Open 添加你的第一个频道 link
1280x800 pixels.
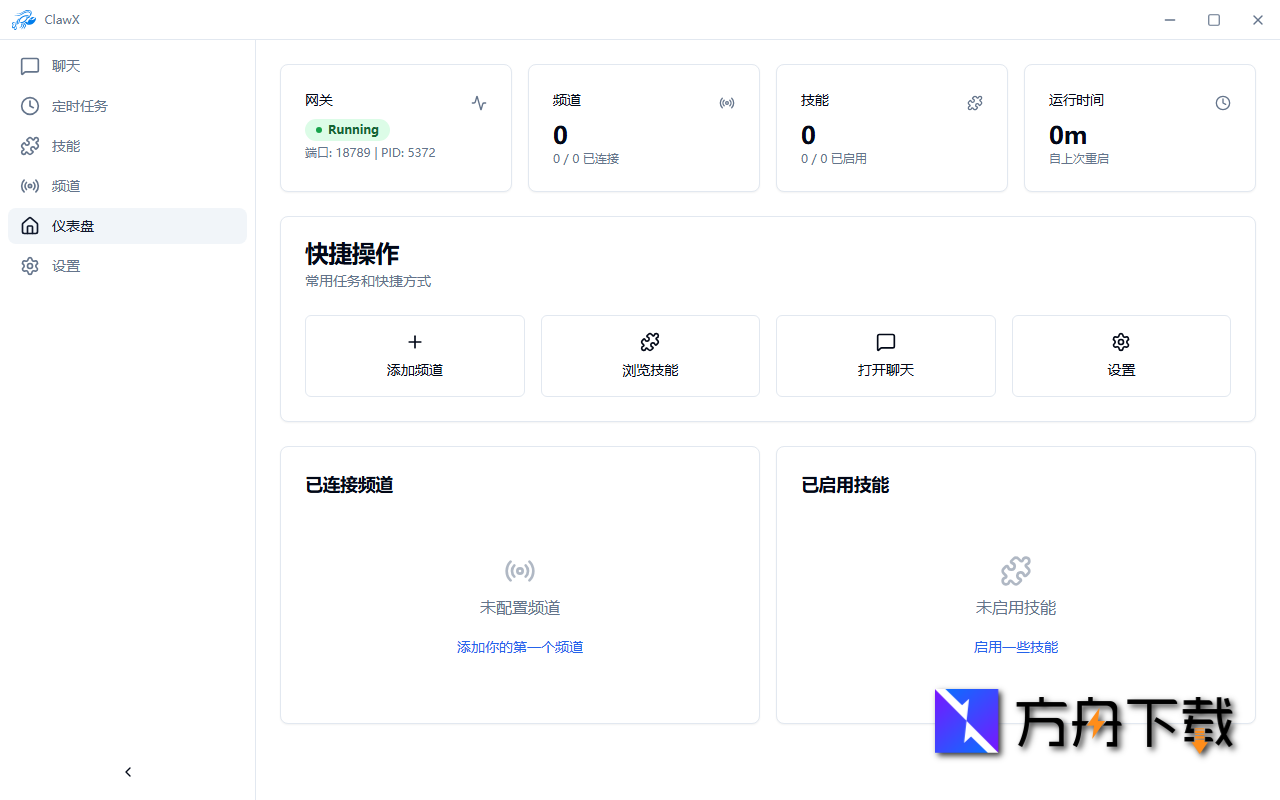tap(519, 646)
